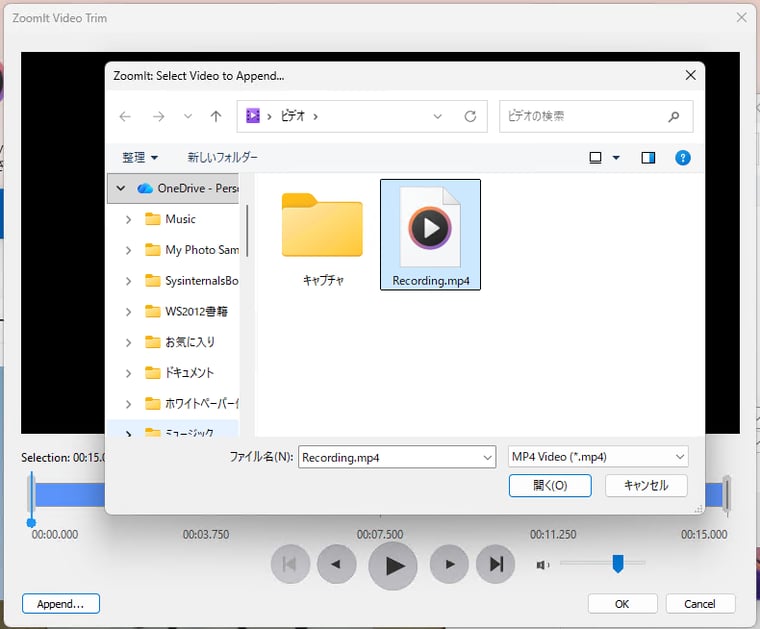Select ホワイトペーパー folder
Image resolution: width=760 pixels, height=629 pixels.
tap(192, 403)
